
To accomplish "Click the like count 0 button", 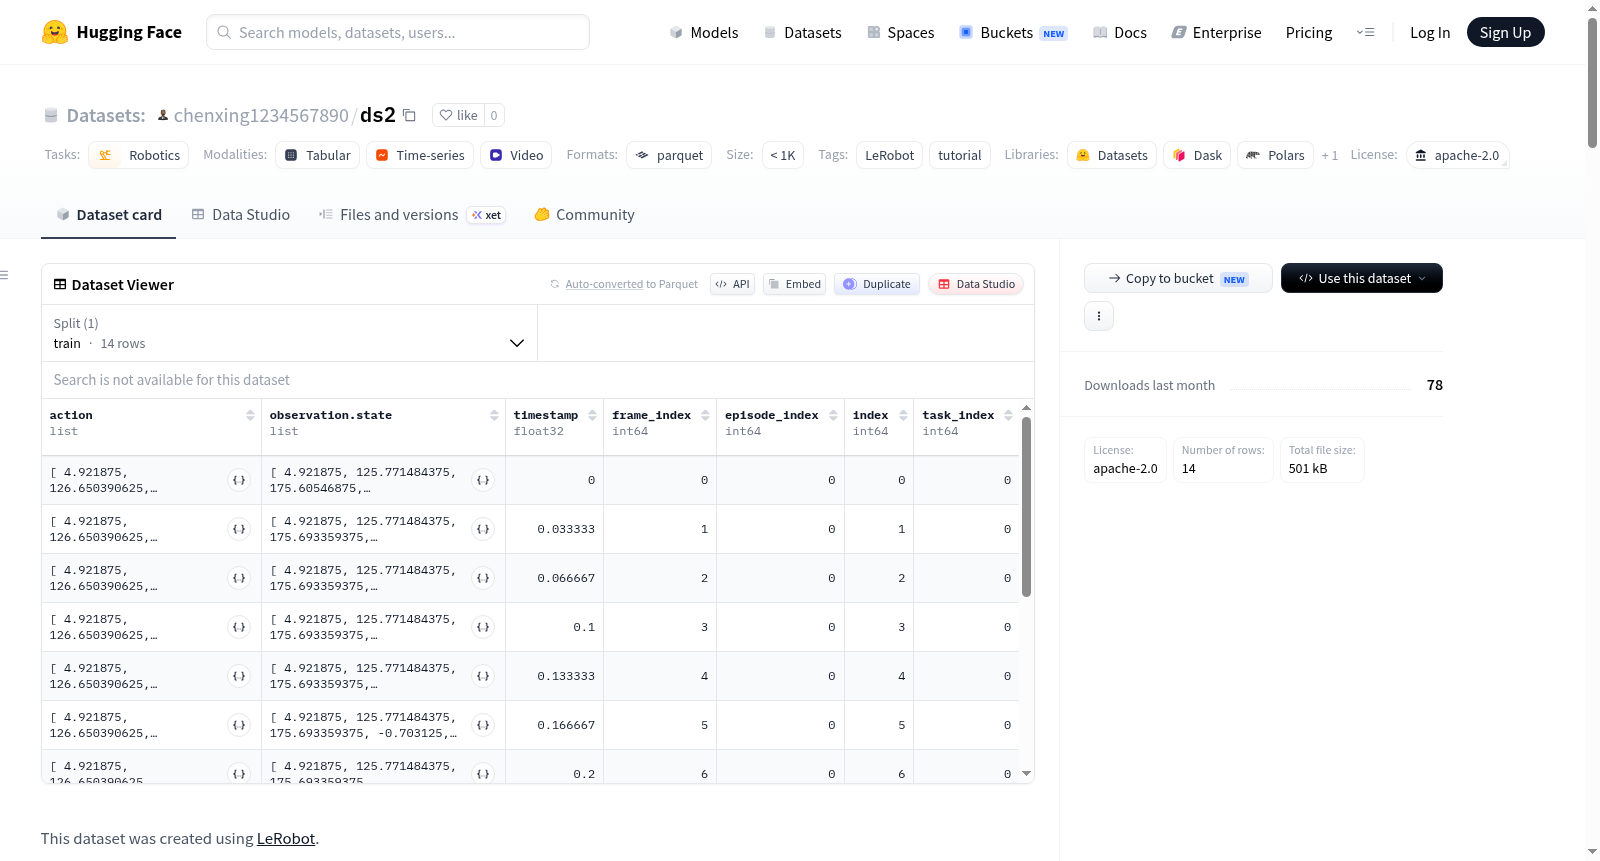I will click(x=494, y=115).
